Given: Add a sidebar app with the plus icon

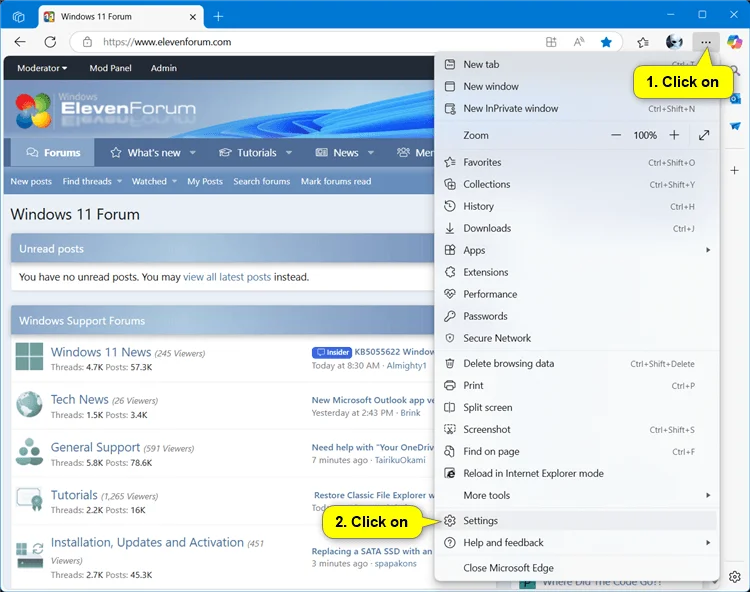Looking at the screenshot, I should 735,170.
